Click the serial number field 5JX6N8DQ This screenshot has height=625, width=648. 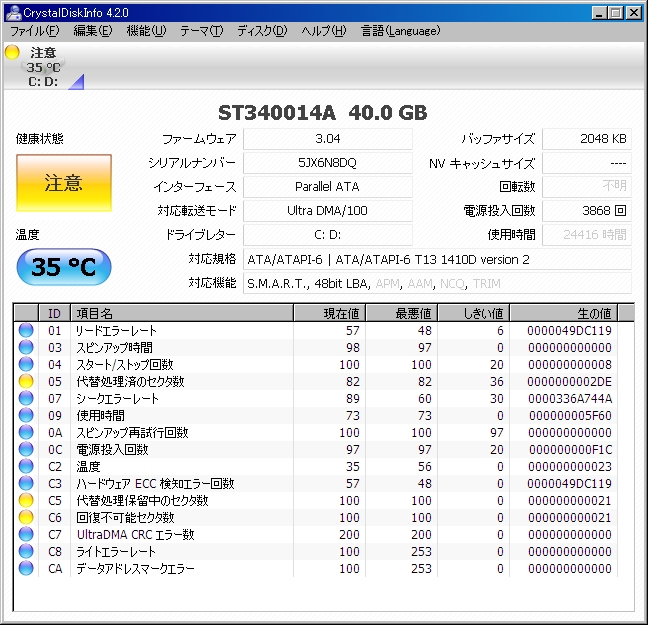click(328, 163)
